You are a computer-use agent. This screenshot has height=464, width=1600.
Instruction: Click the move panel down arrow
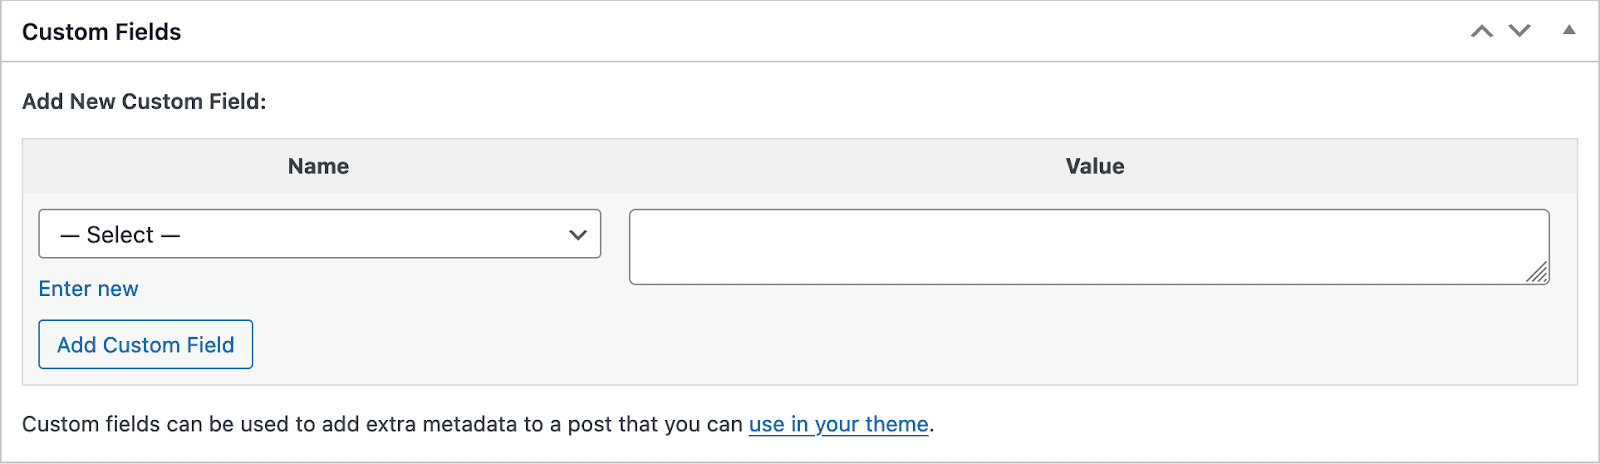[x=1520, y=32]
